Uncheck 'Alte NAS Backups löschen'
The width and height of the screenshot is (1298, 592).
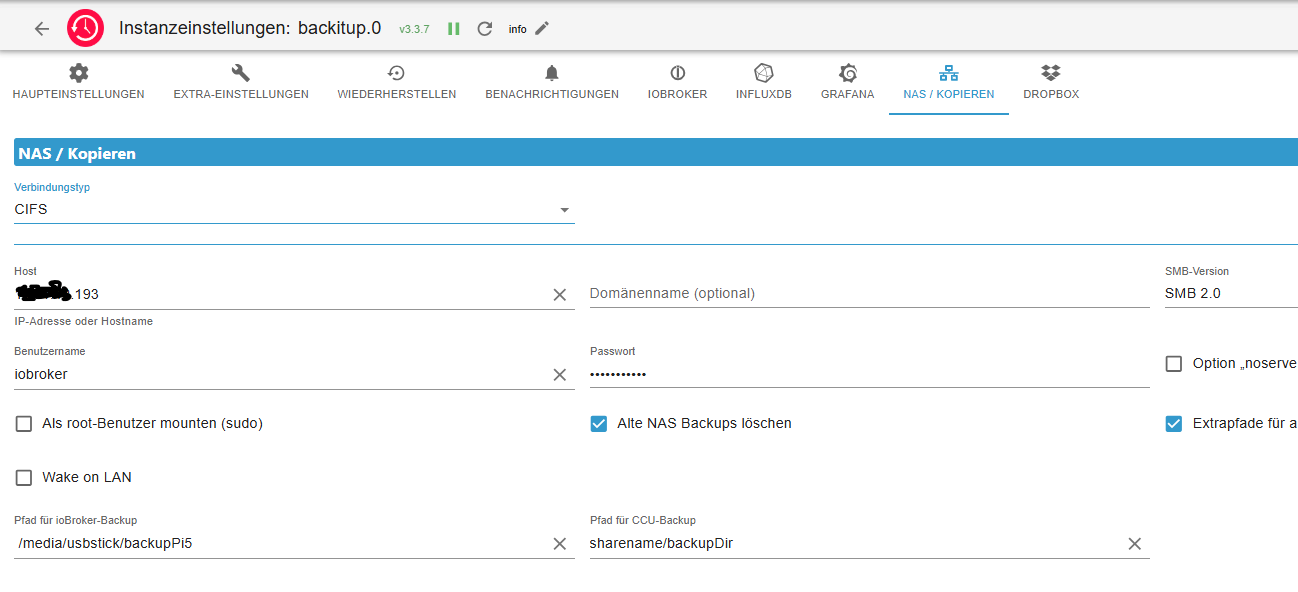tap(599, 424)
